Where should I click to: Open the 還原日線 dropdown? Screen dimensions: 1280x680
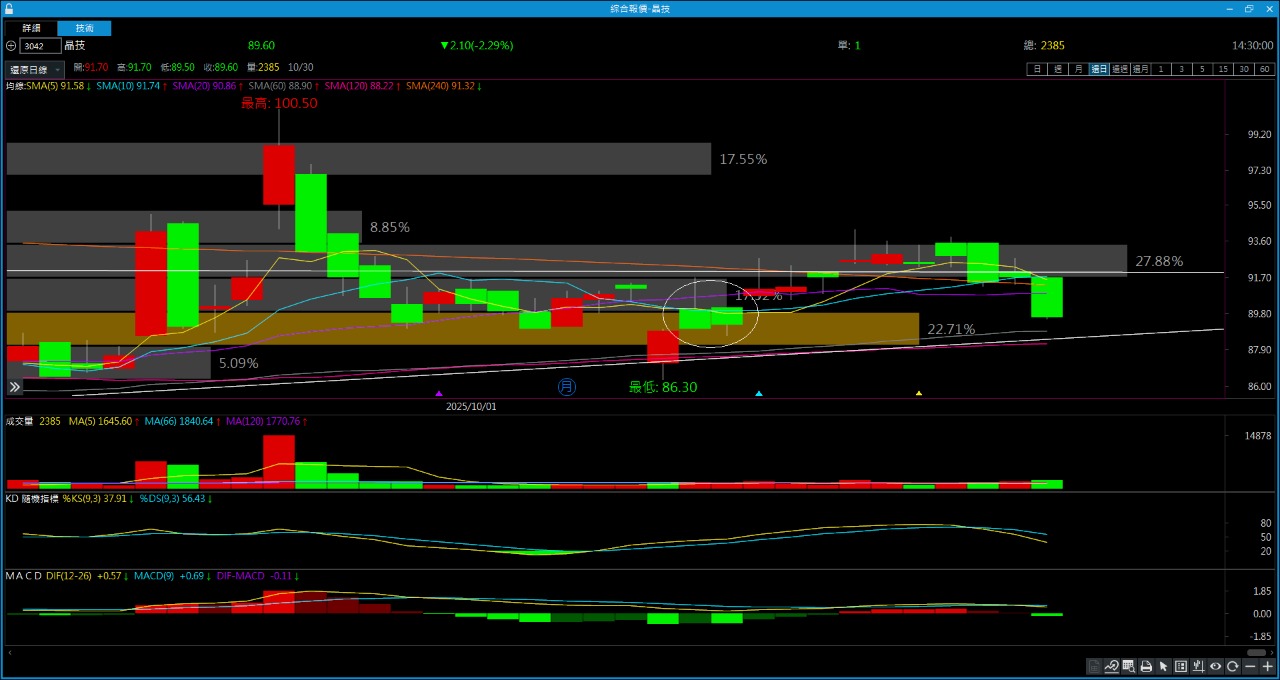pos(35,70)
